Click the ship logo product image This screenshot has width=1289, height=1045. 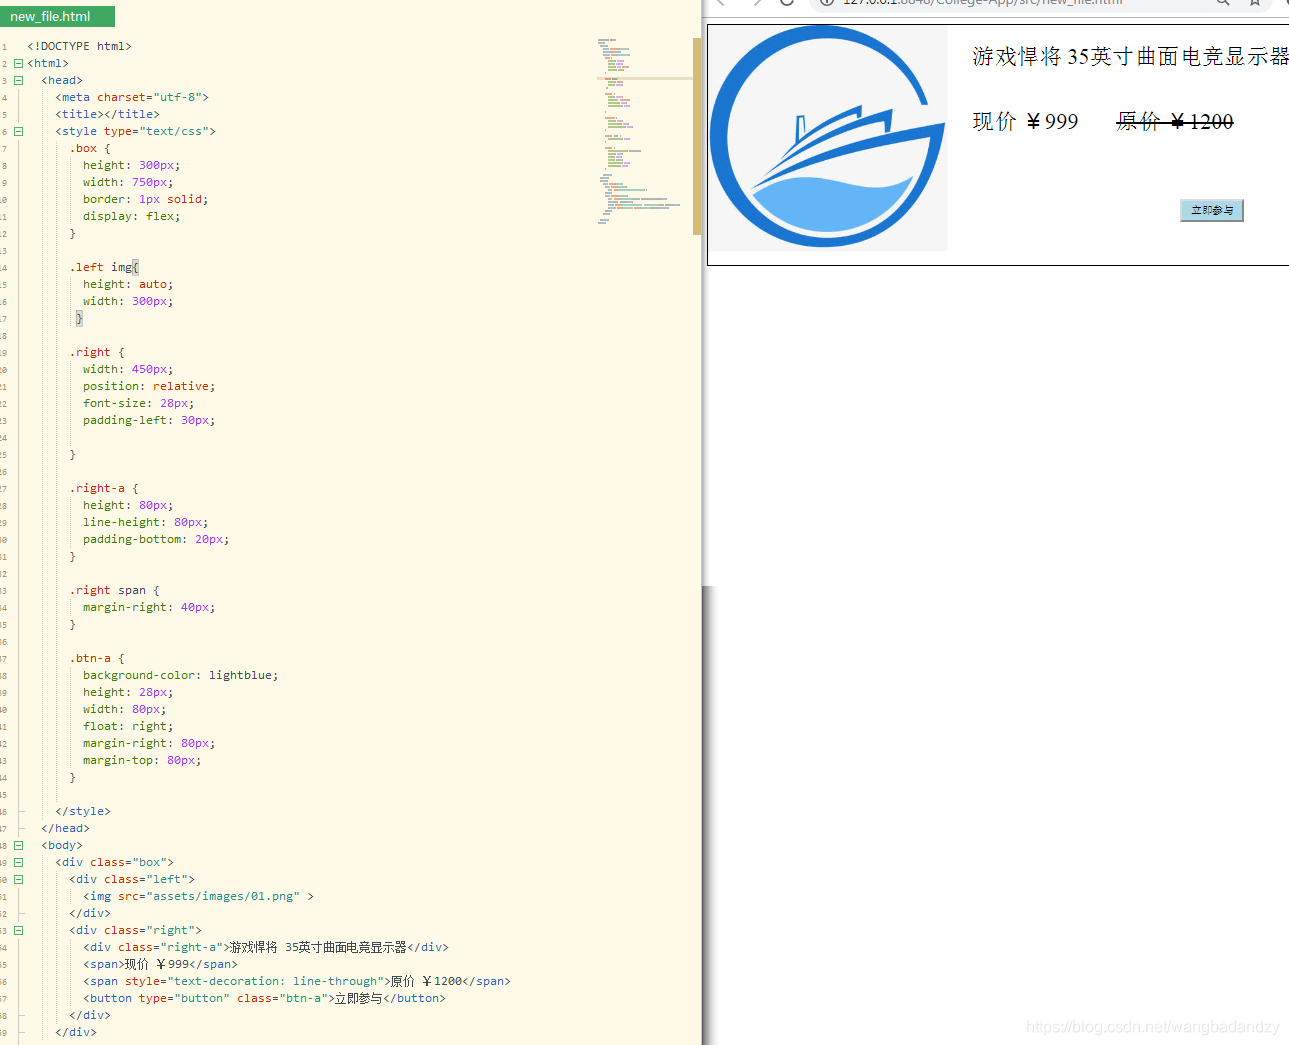828,138
